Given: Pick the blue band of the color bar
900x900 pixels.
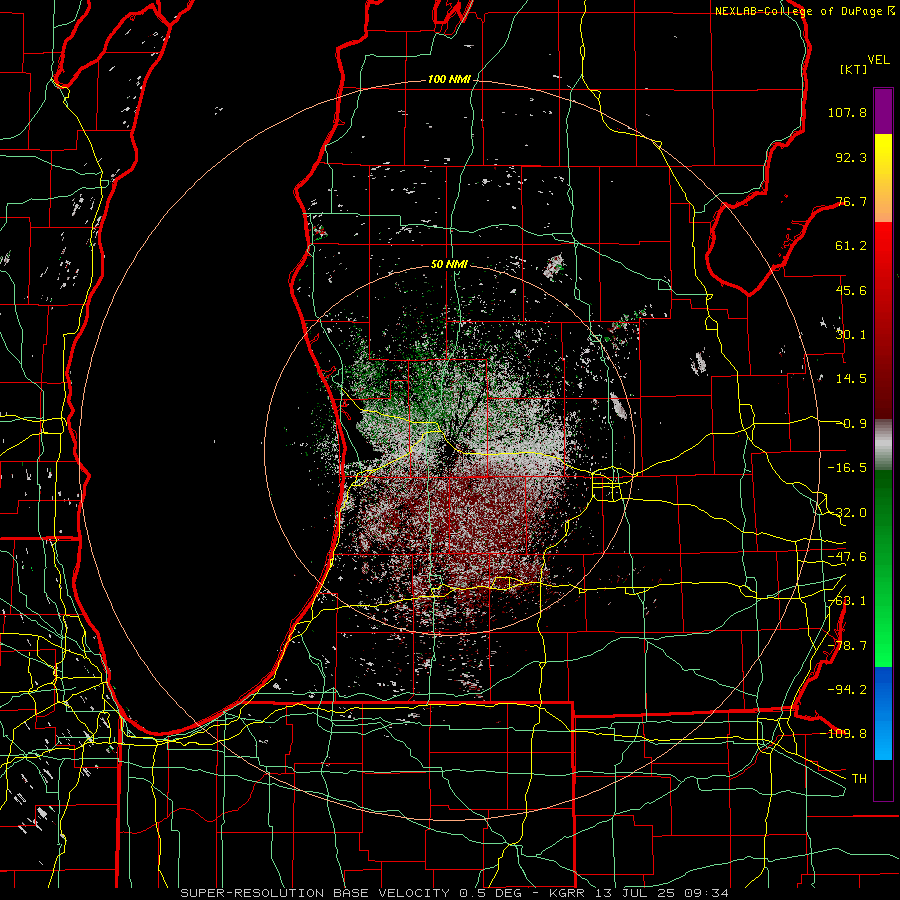Looking at the screenshot, I should pyautogui.click(x=883, y=713).
